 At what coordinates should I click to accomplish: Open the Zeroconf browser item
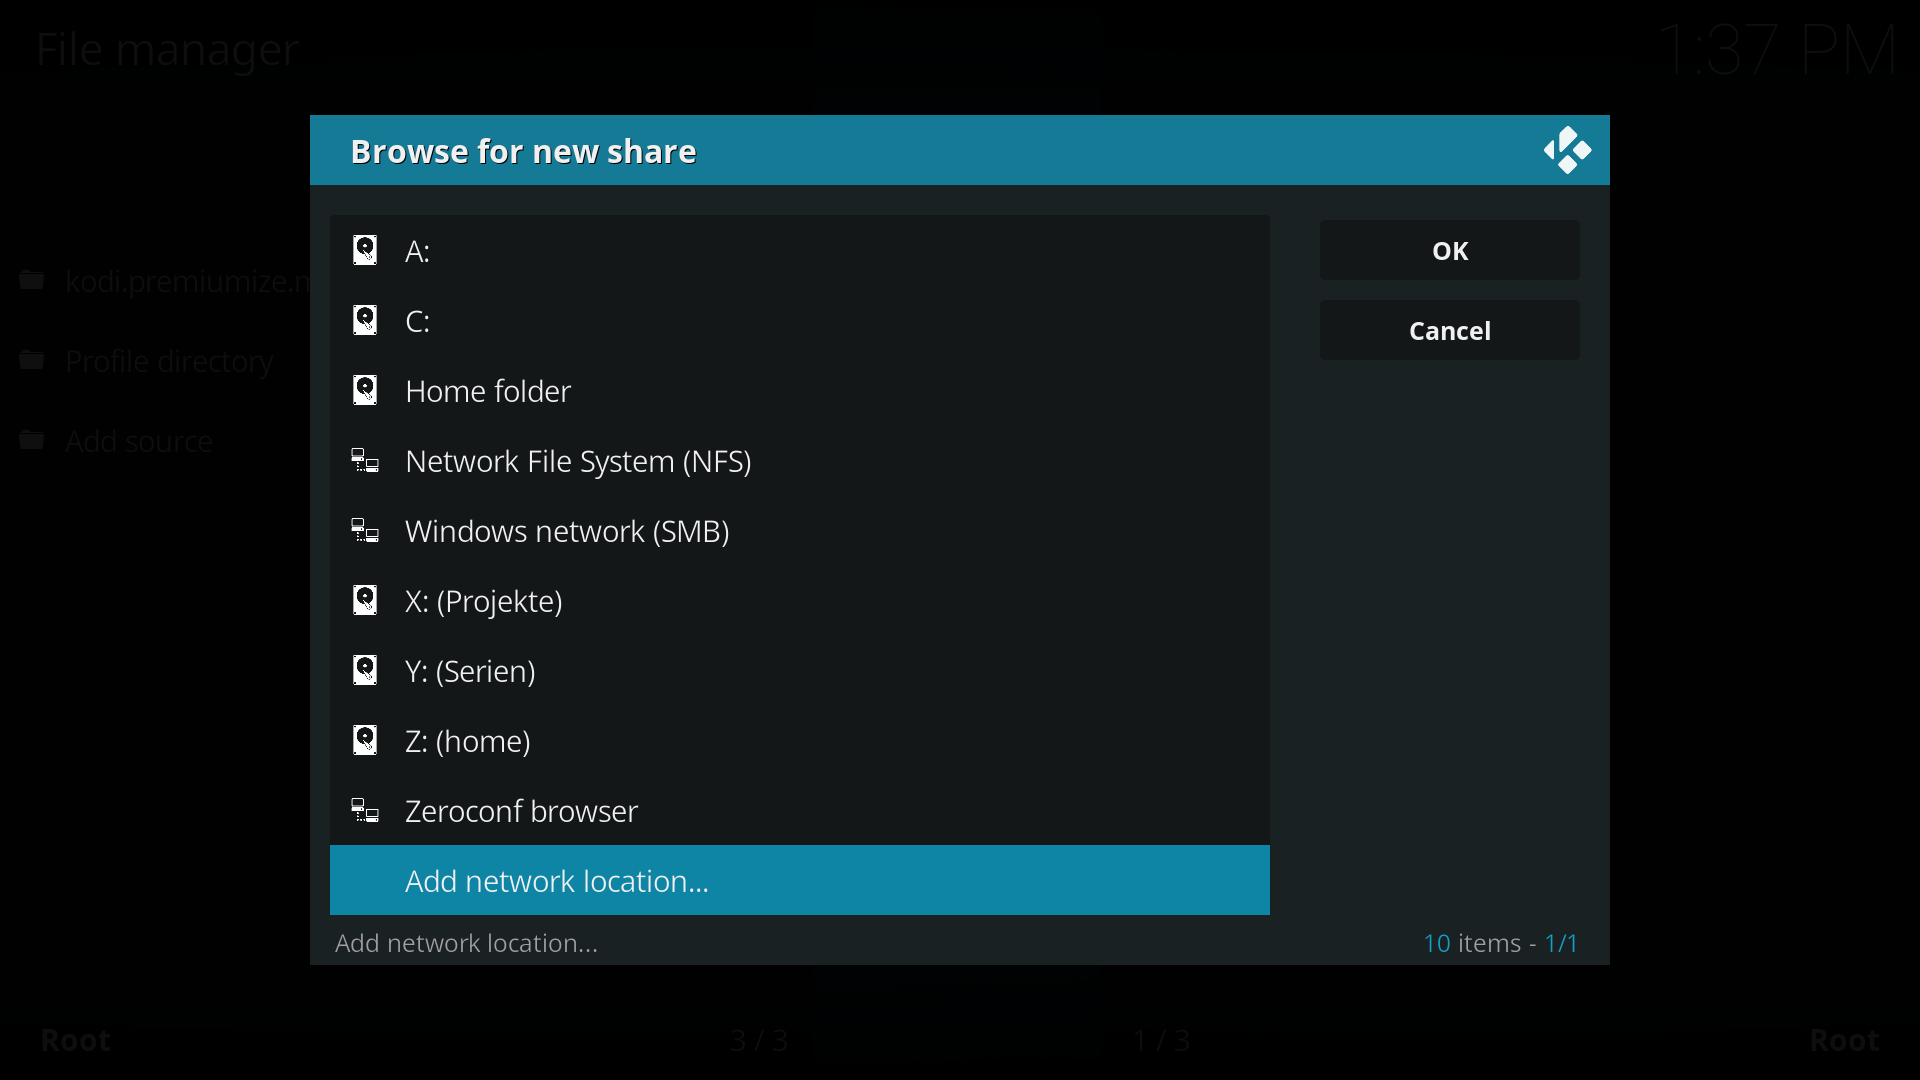[x=800, y=810]
